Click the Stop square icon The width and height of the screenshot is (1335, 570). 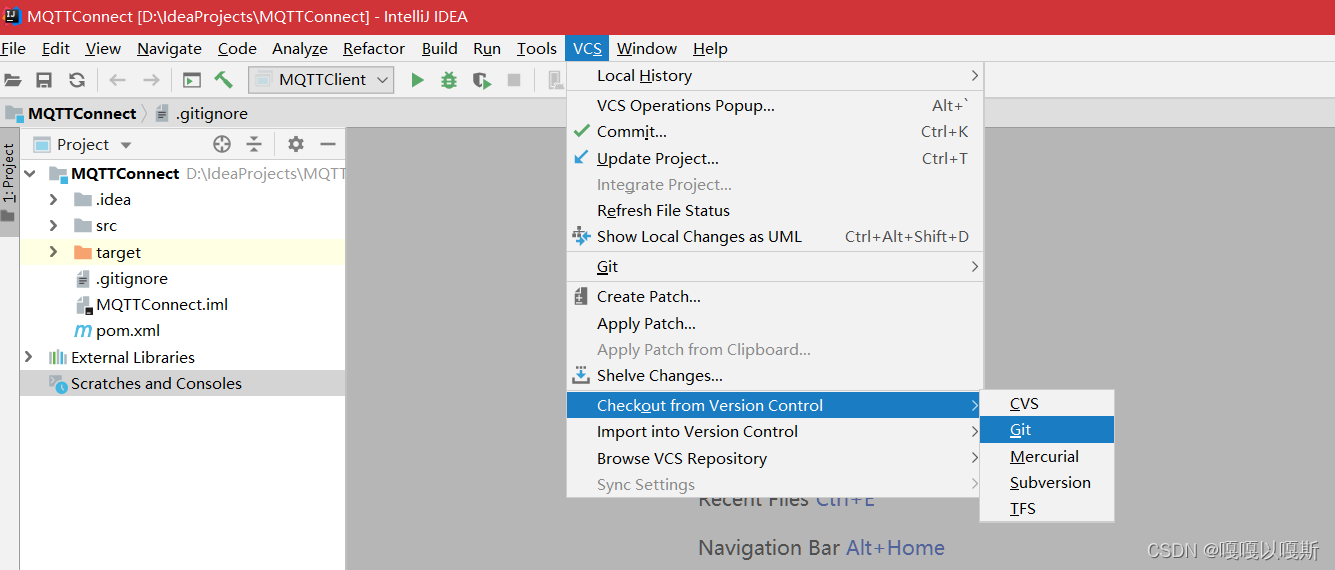tap(514, 80)
